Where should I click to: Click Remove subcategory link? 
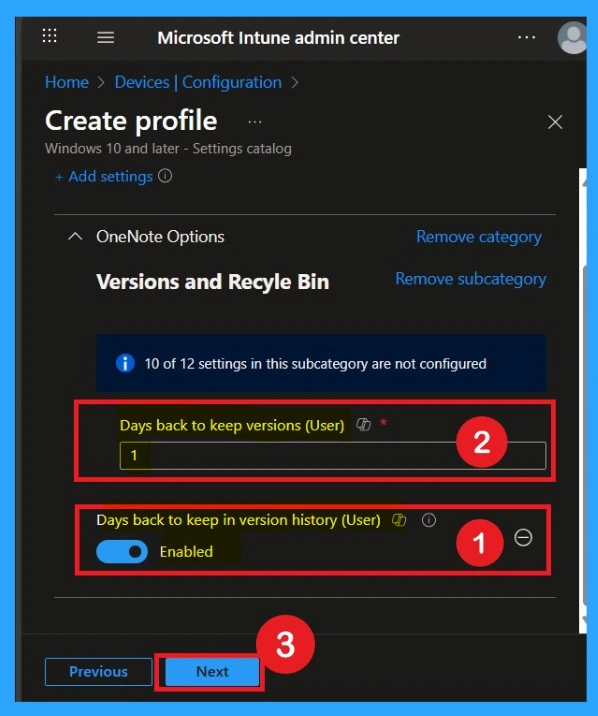471,279
